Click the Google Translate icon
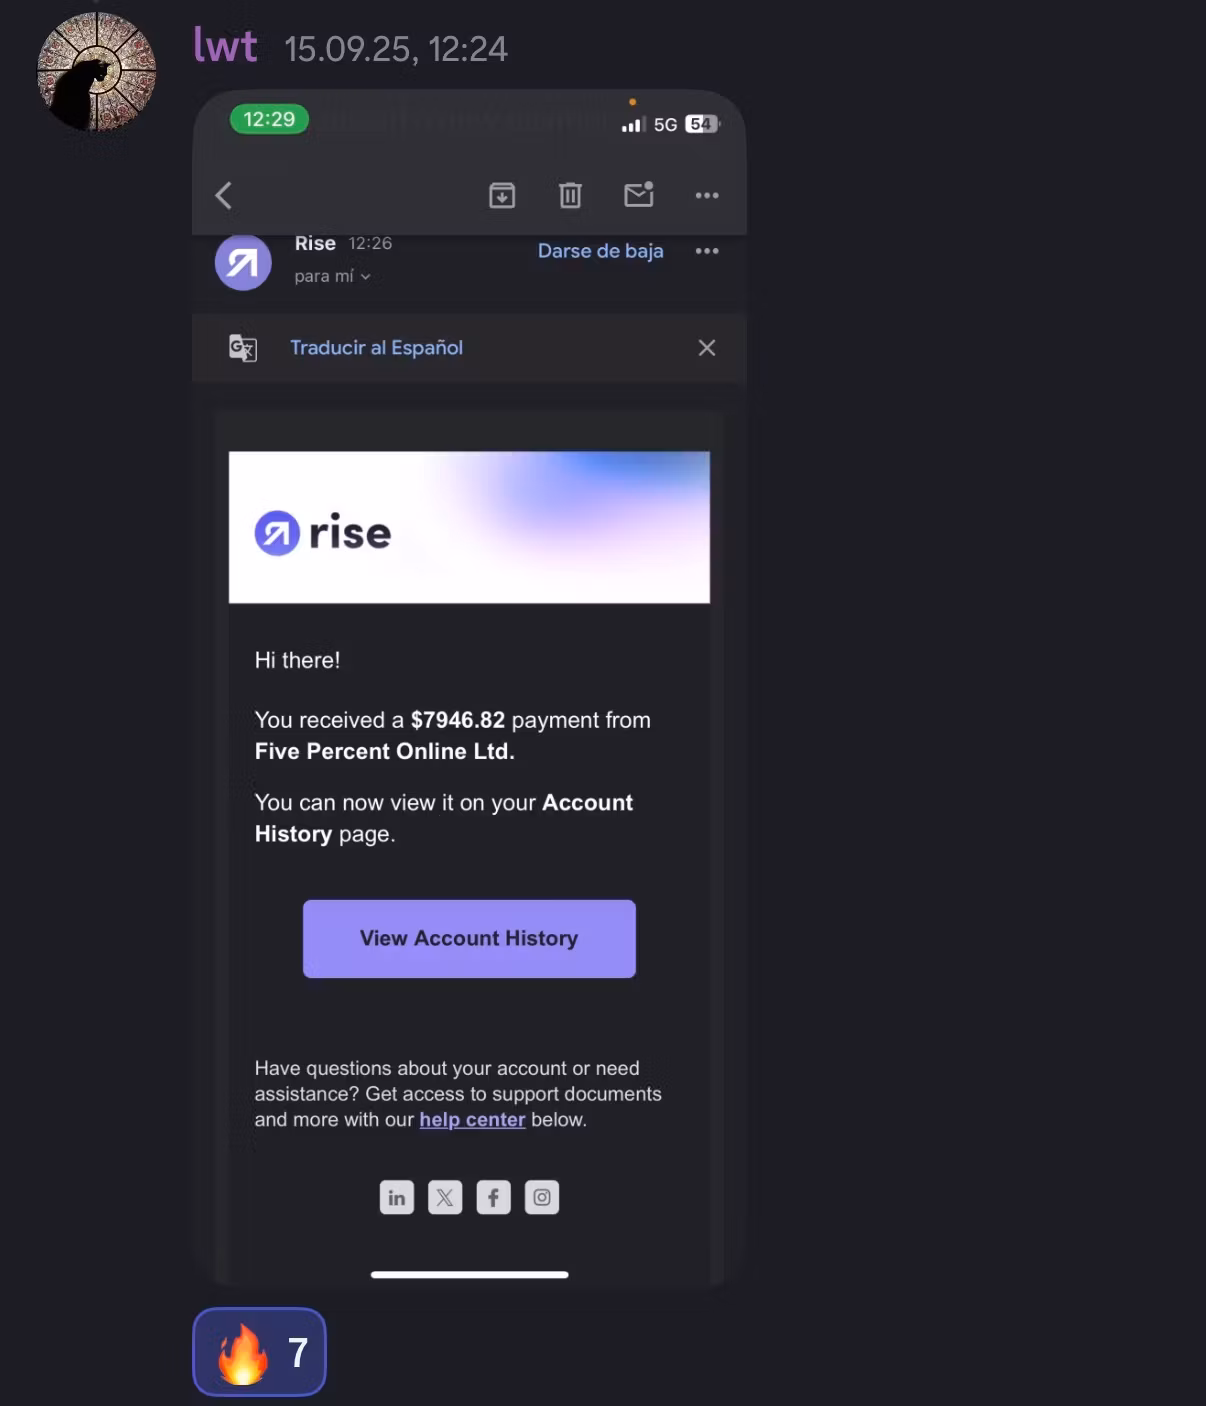 [x=243, y=348]
